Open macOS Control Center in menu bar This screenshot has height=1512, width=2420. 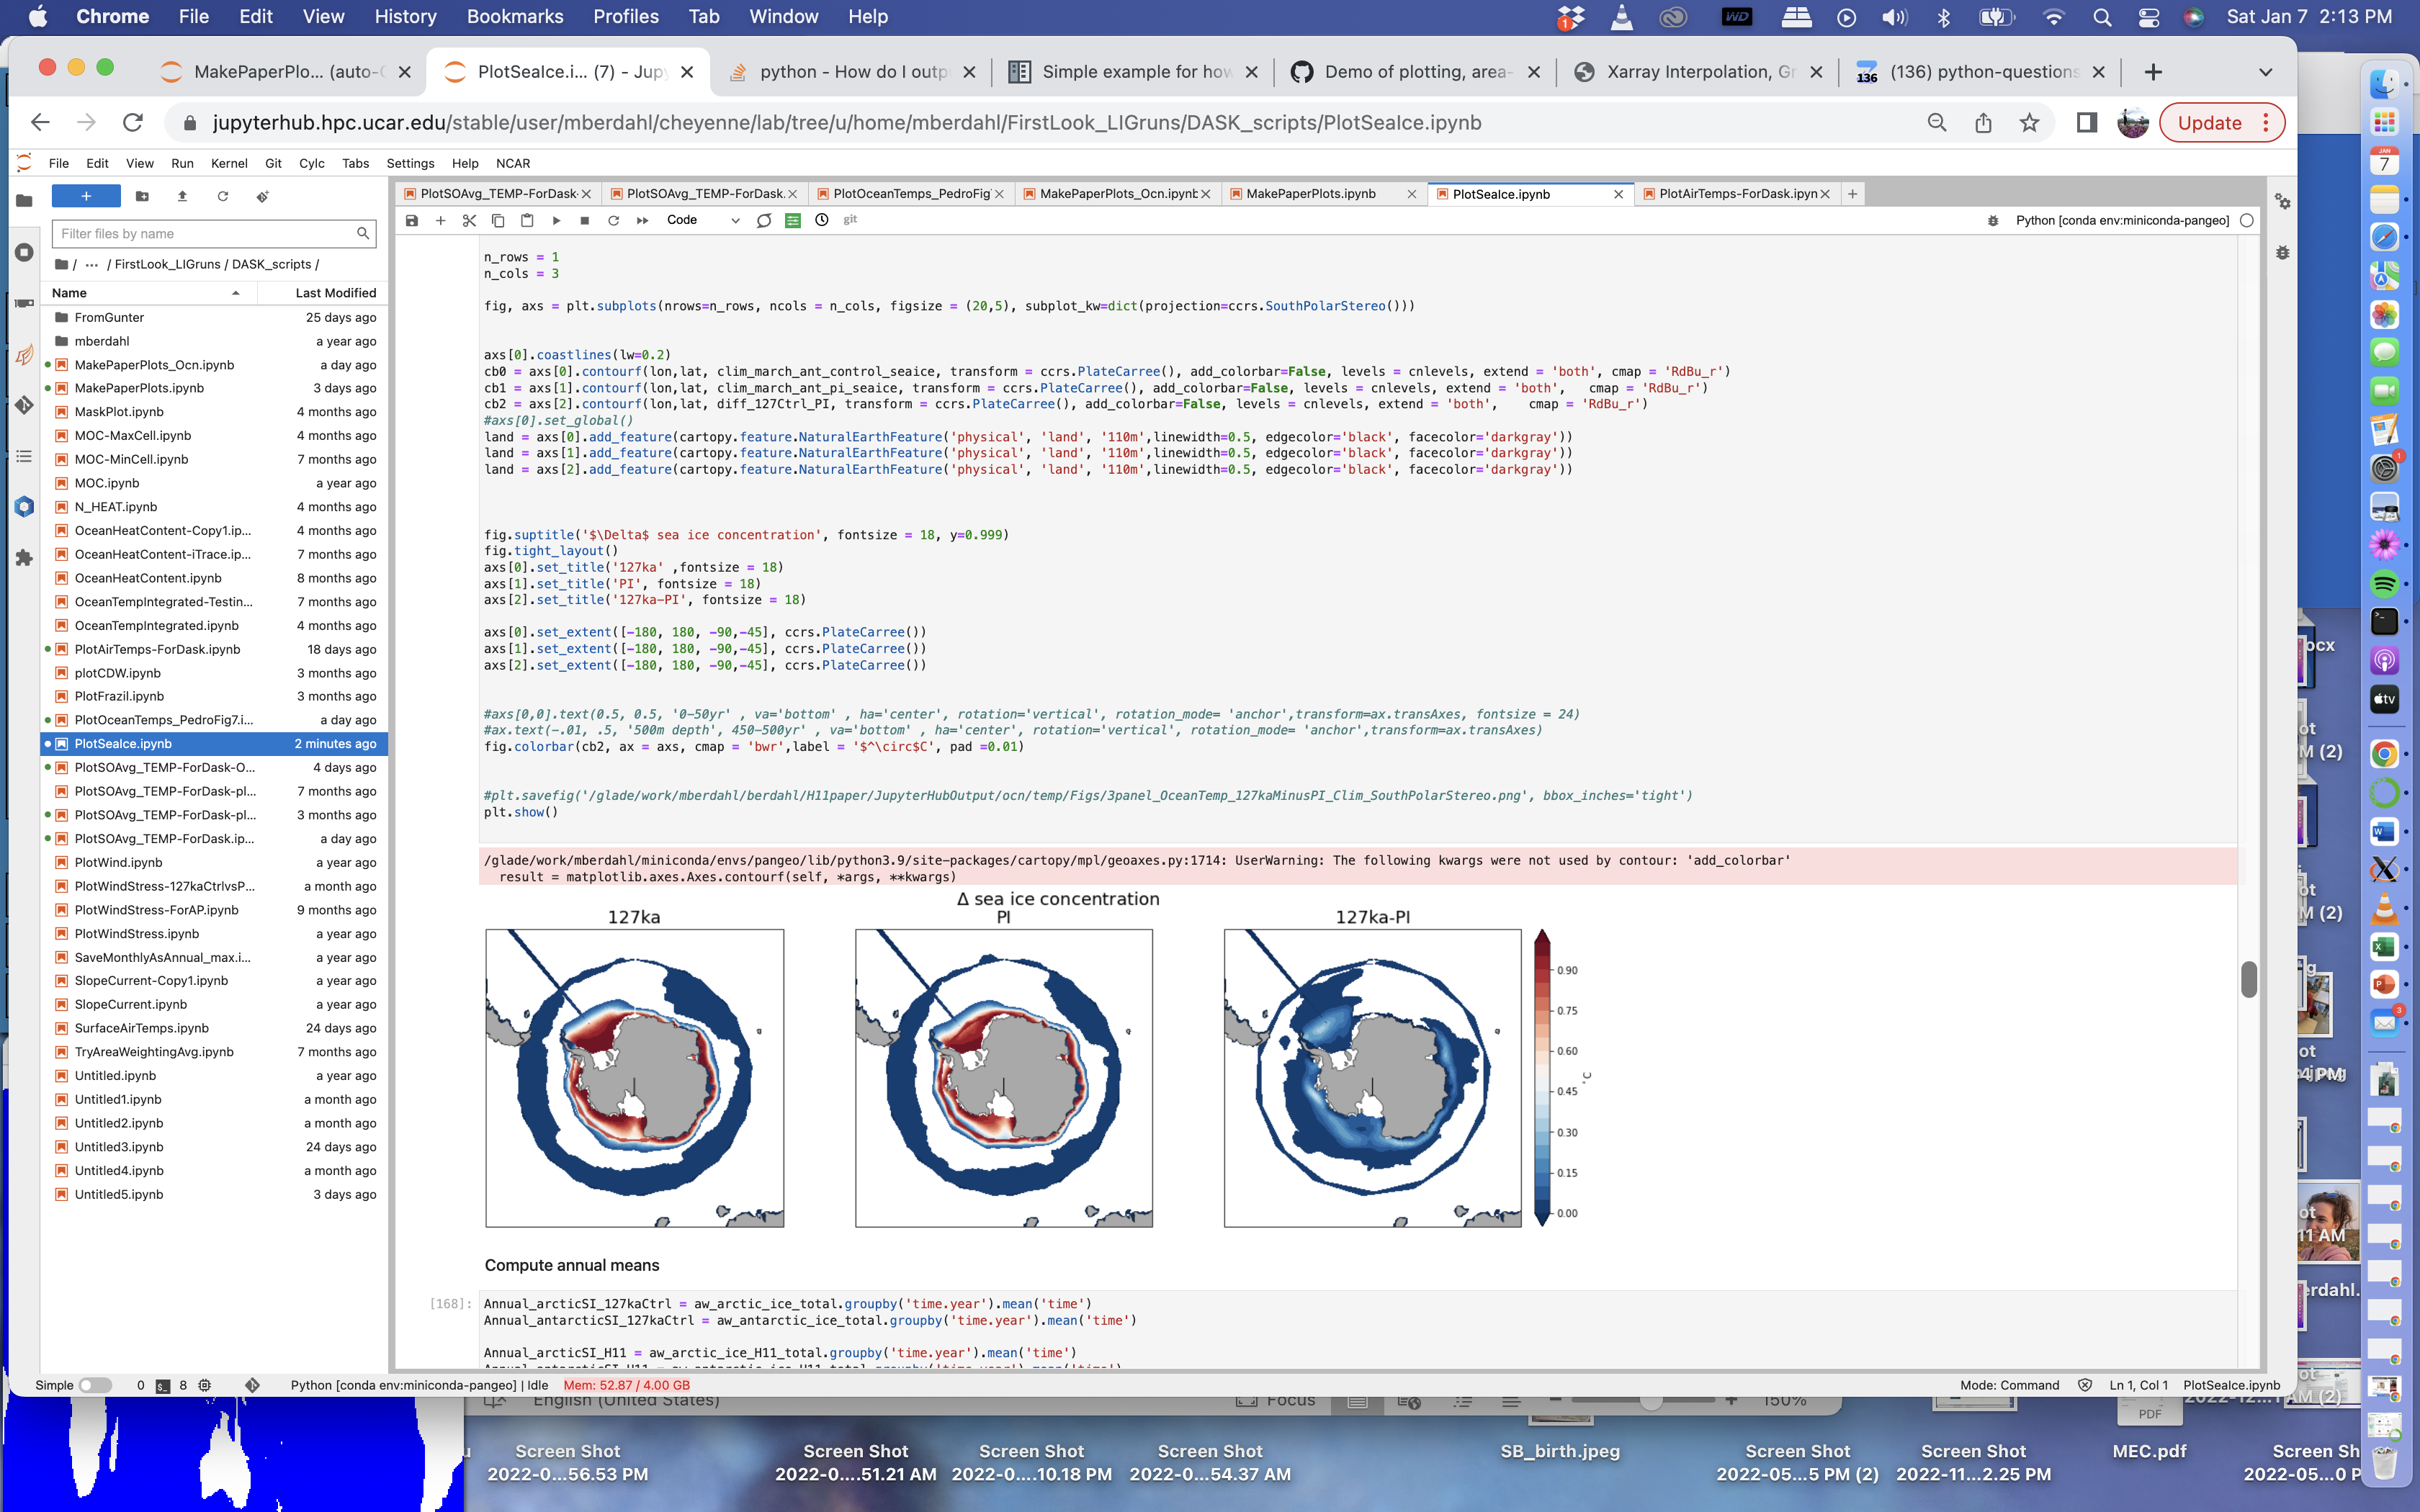click(x=2149, y=17)
